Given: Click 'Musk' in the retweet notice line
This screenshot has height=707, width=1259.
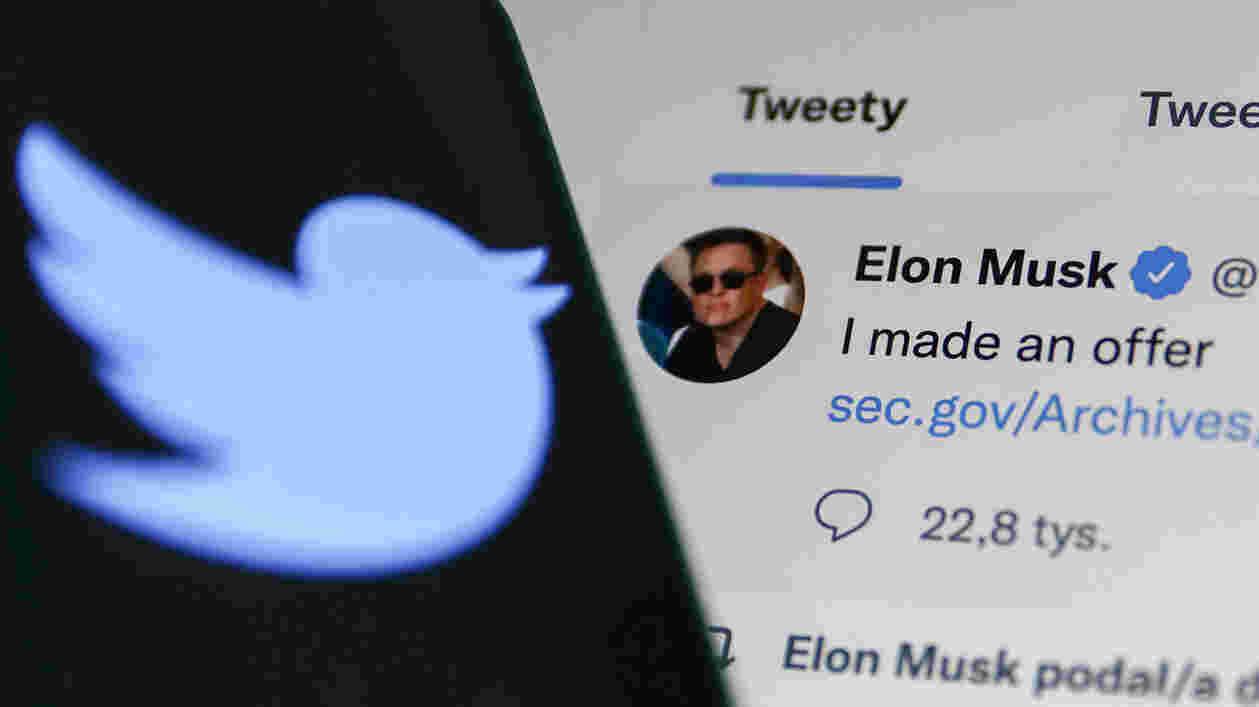Looking at the screenshot, I should [957, 665].
